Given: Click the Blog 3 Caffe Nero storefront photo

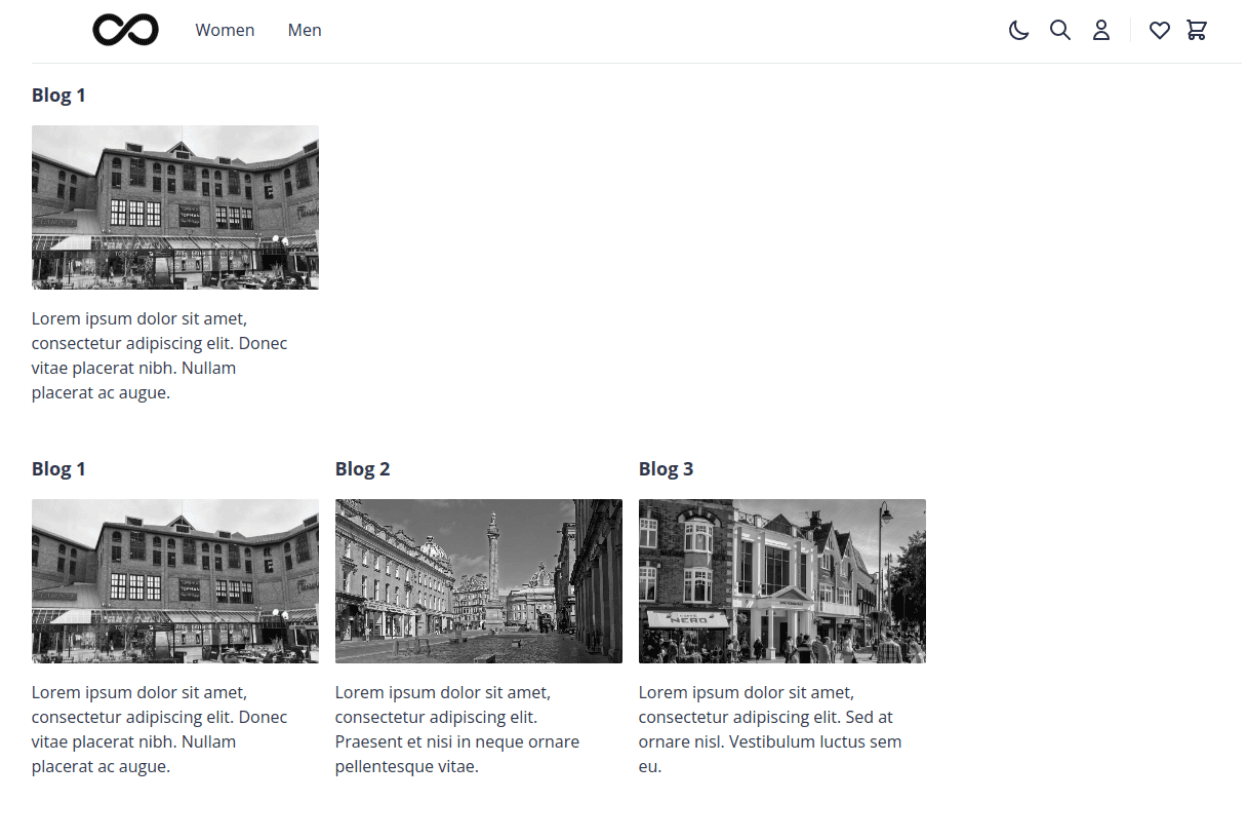Looking at the screenshot, I should (781, 581).
